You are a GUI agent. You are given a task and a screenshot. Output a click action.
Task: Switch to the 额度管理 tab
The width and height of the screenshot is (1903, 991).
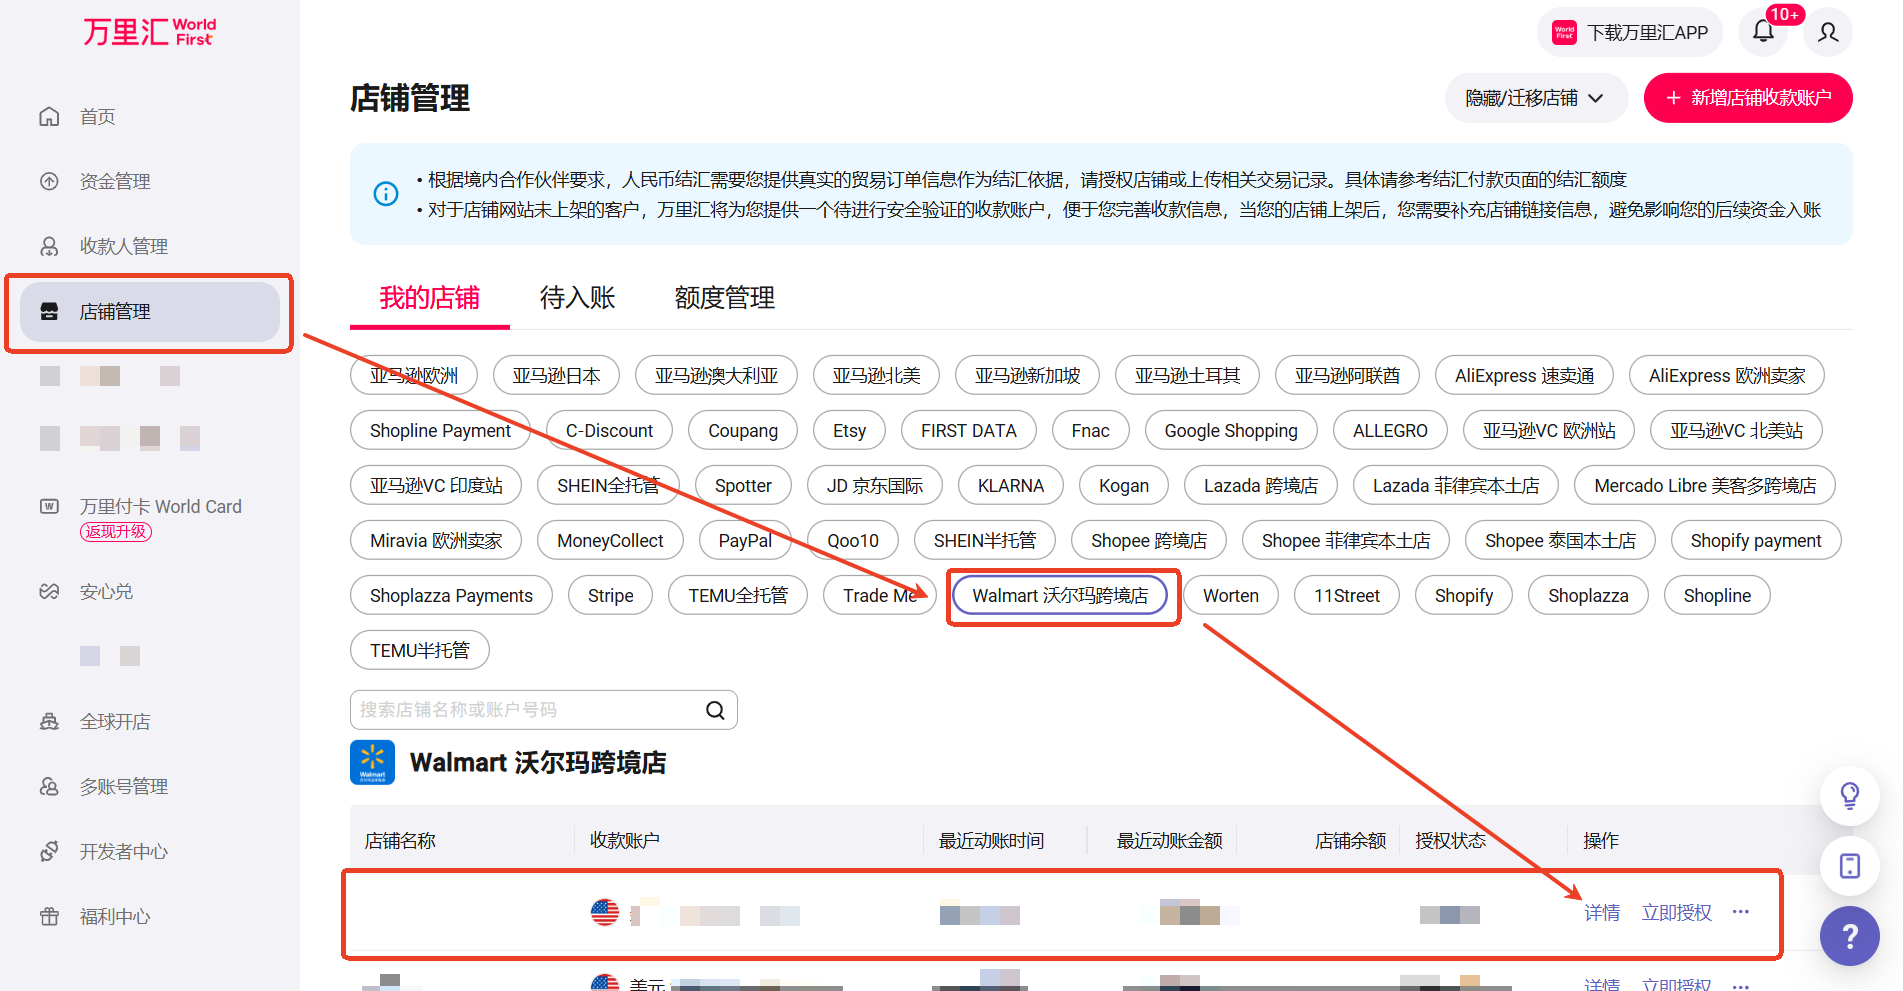(x=724, y=298)
